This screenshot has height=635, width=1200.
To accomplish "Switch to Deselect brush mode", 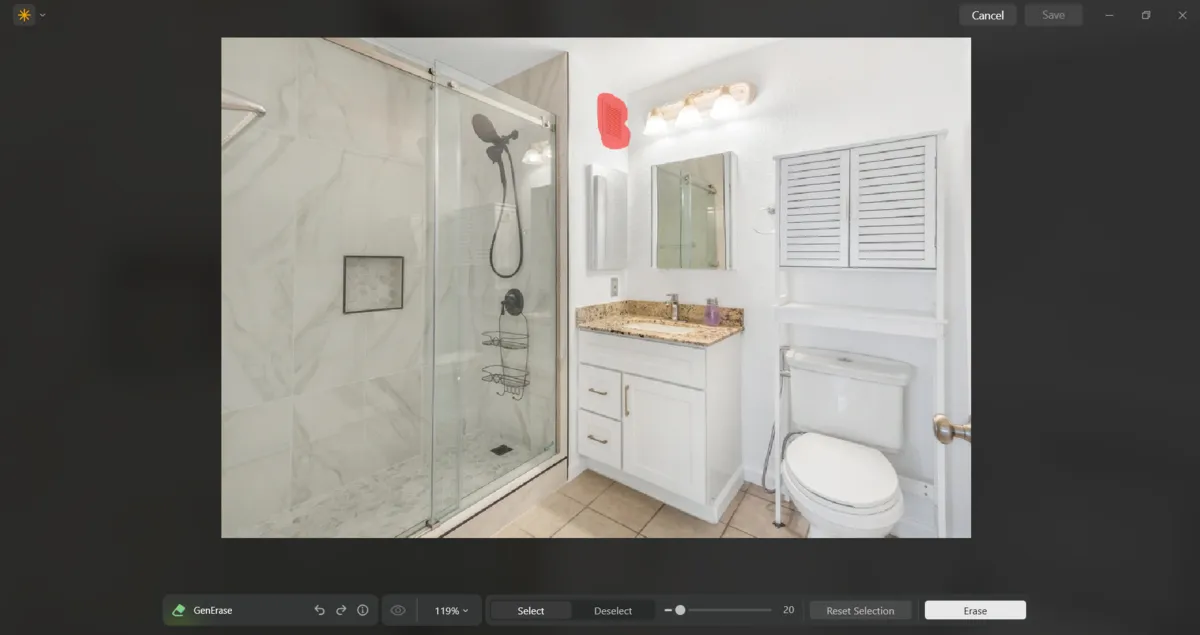I will (611, 610).
